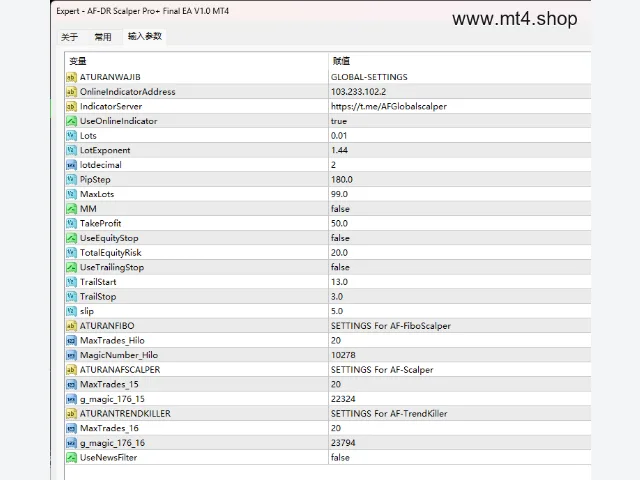This screenshot has height=480, width=640.
Task: Click the g_magic_176_15 value 22324
Action: pyautogui.click(x=343, y=399)
